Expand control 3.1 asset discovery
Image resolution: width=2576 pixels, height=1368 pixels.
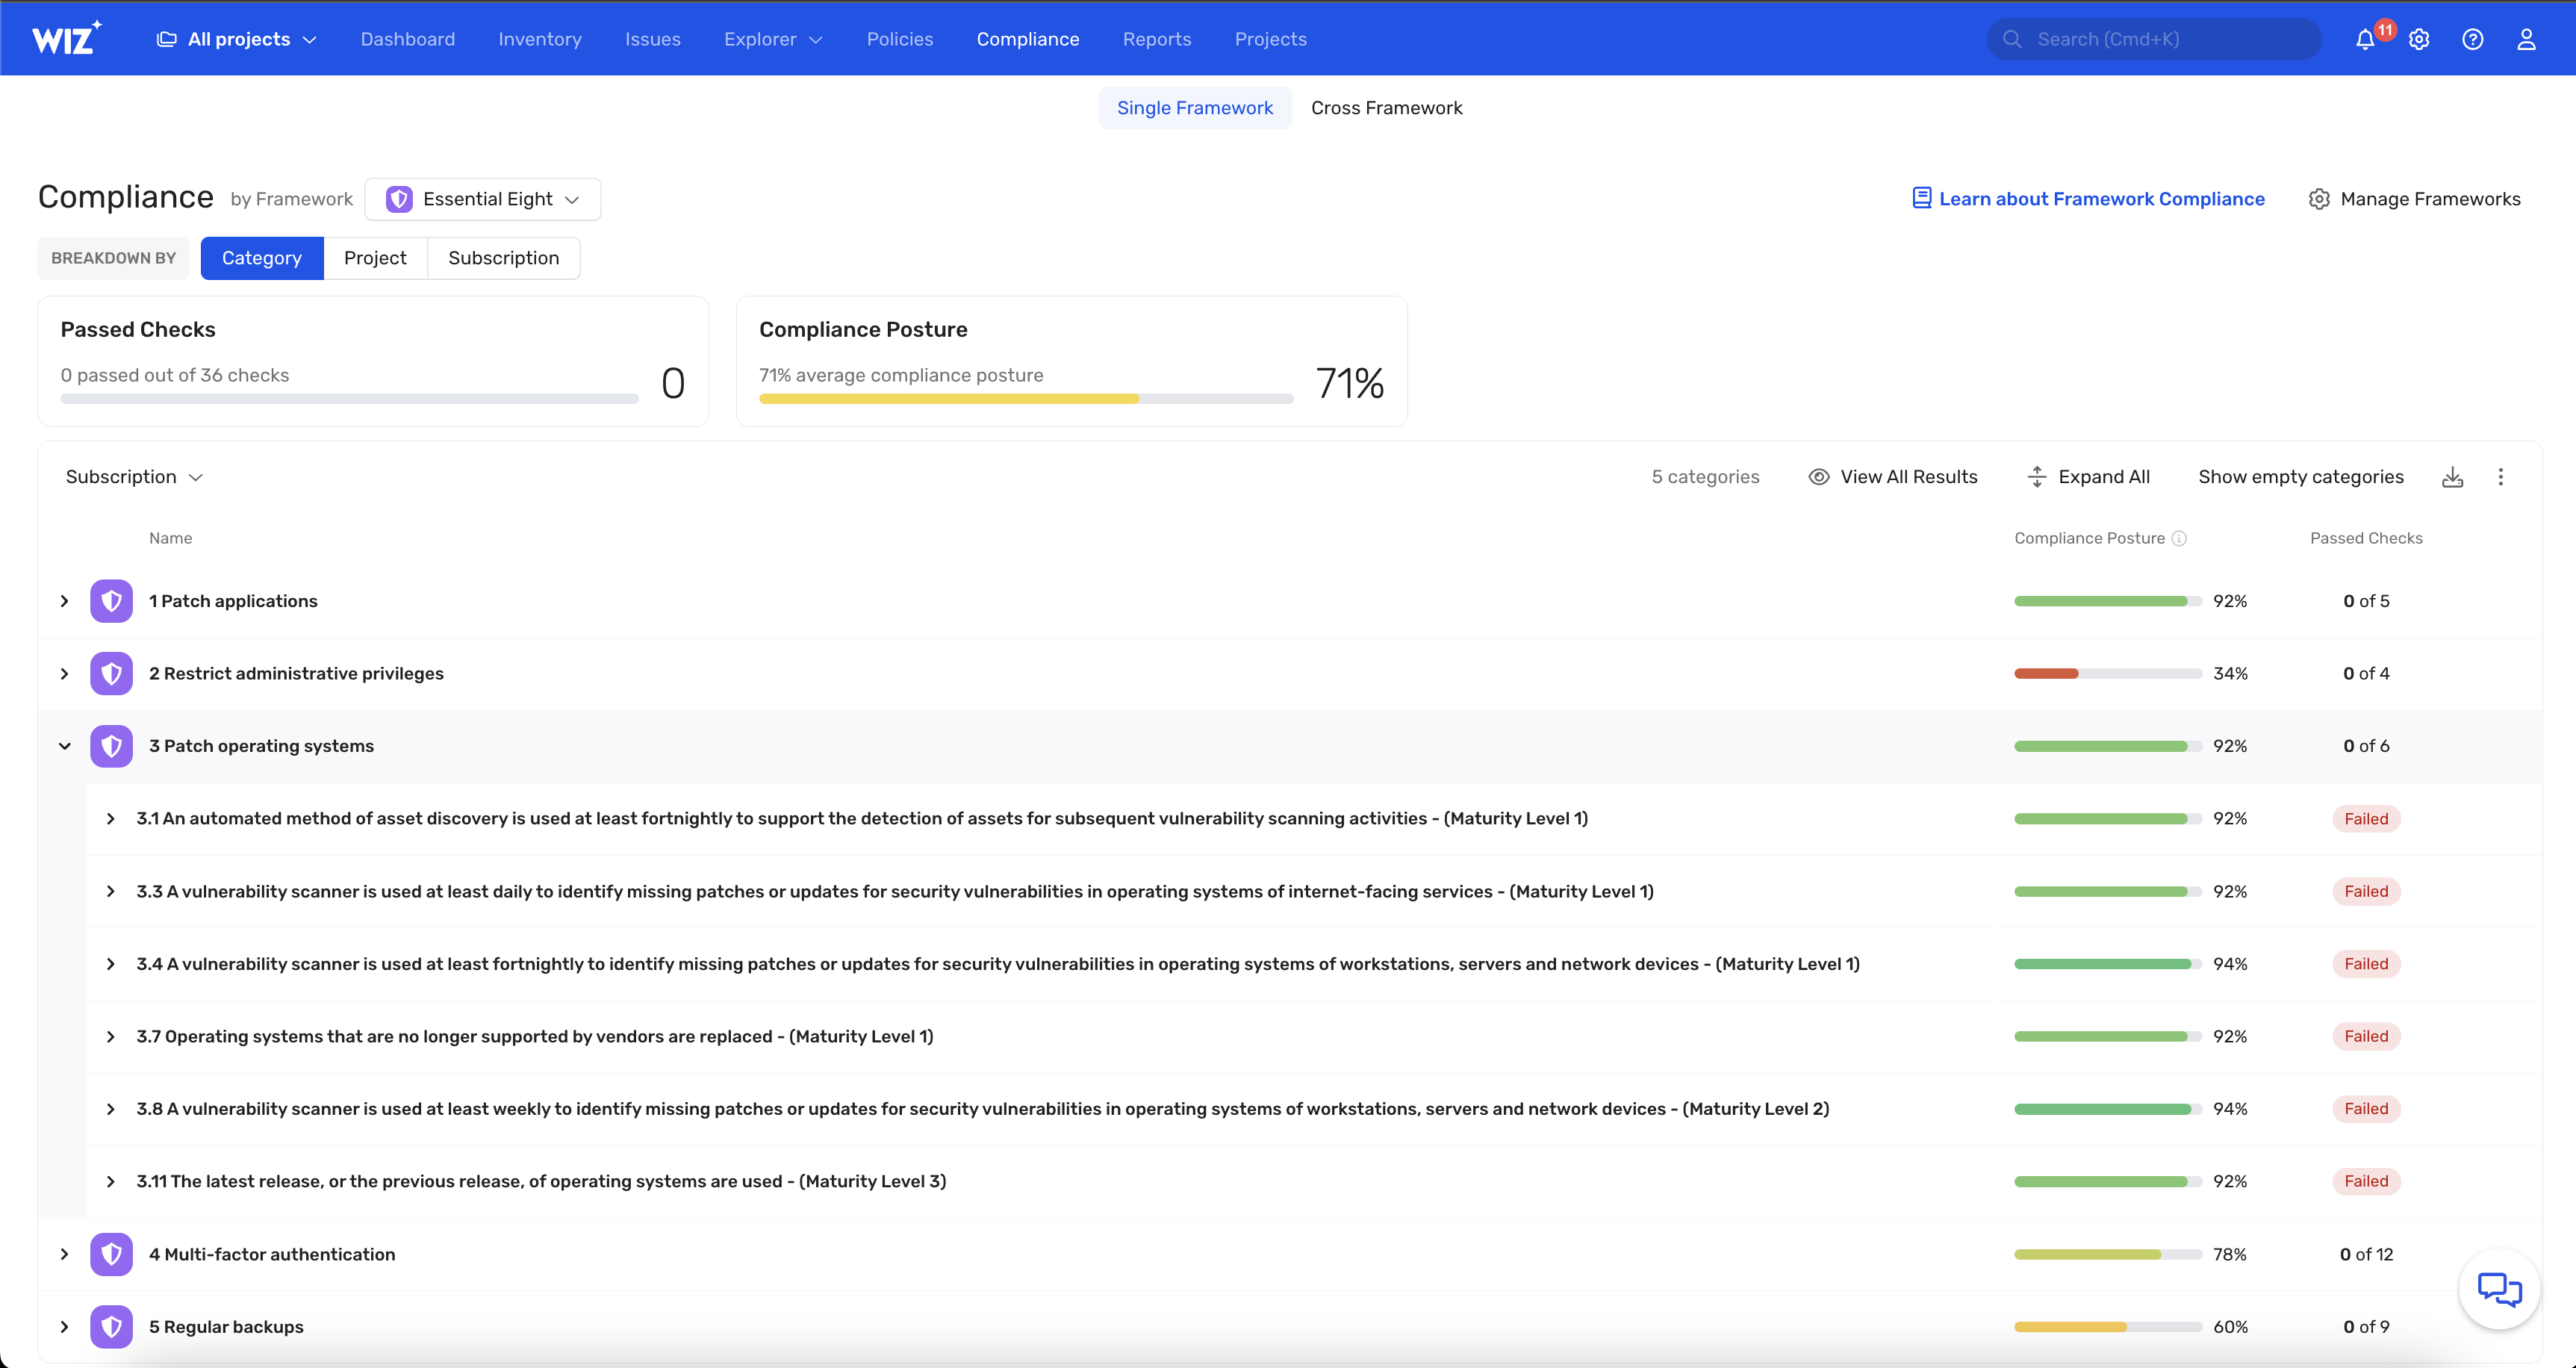tap(111, 819)
